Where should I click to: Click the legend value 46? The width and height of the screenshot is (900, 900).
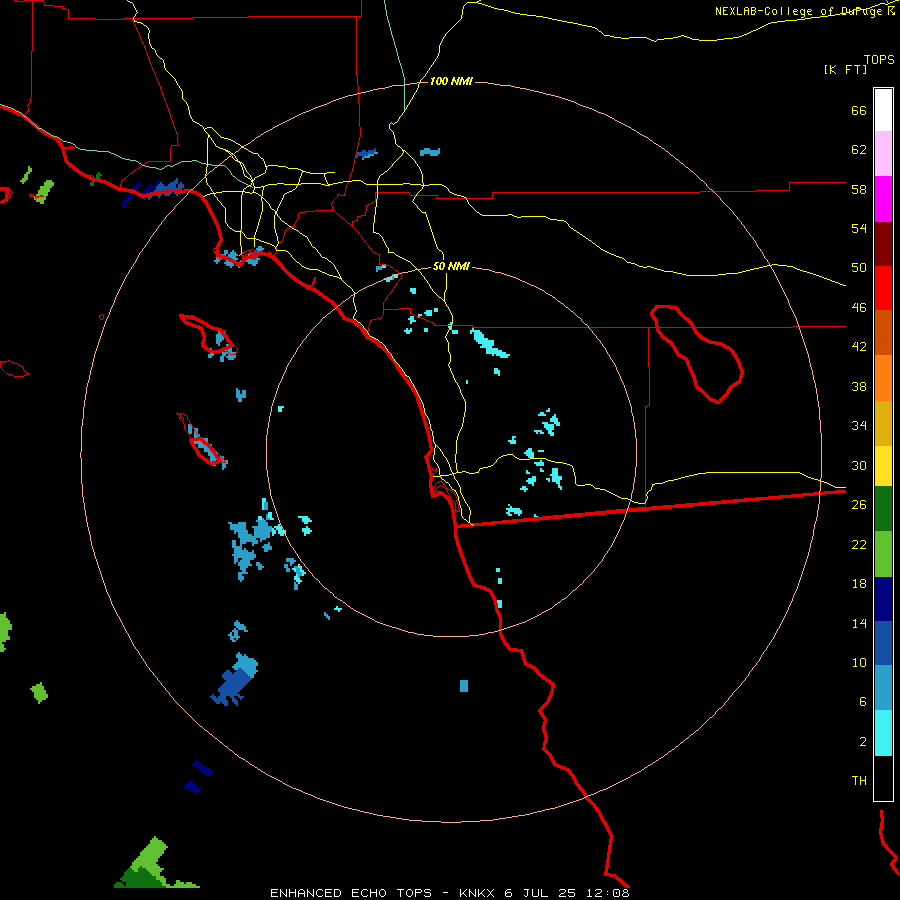859,307
